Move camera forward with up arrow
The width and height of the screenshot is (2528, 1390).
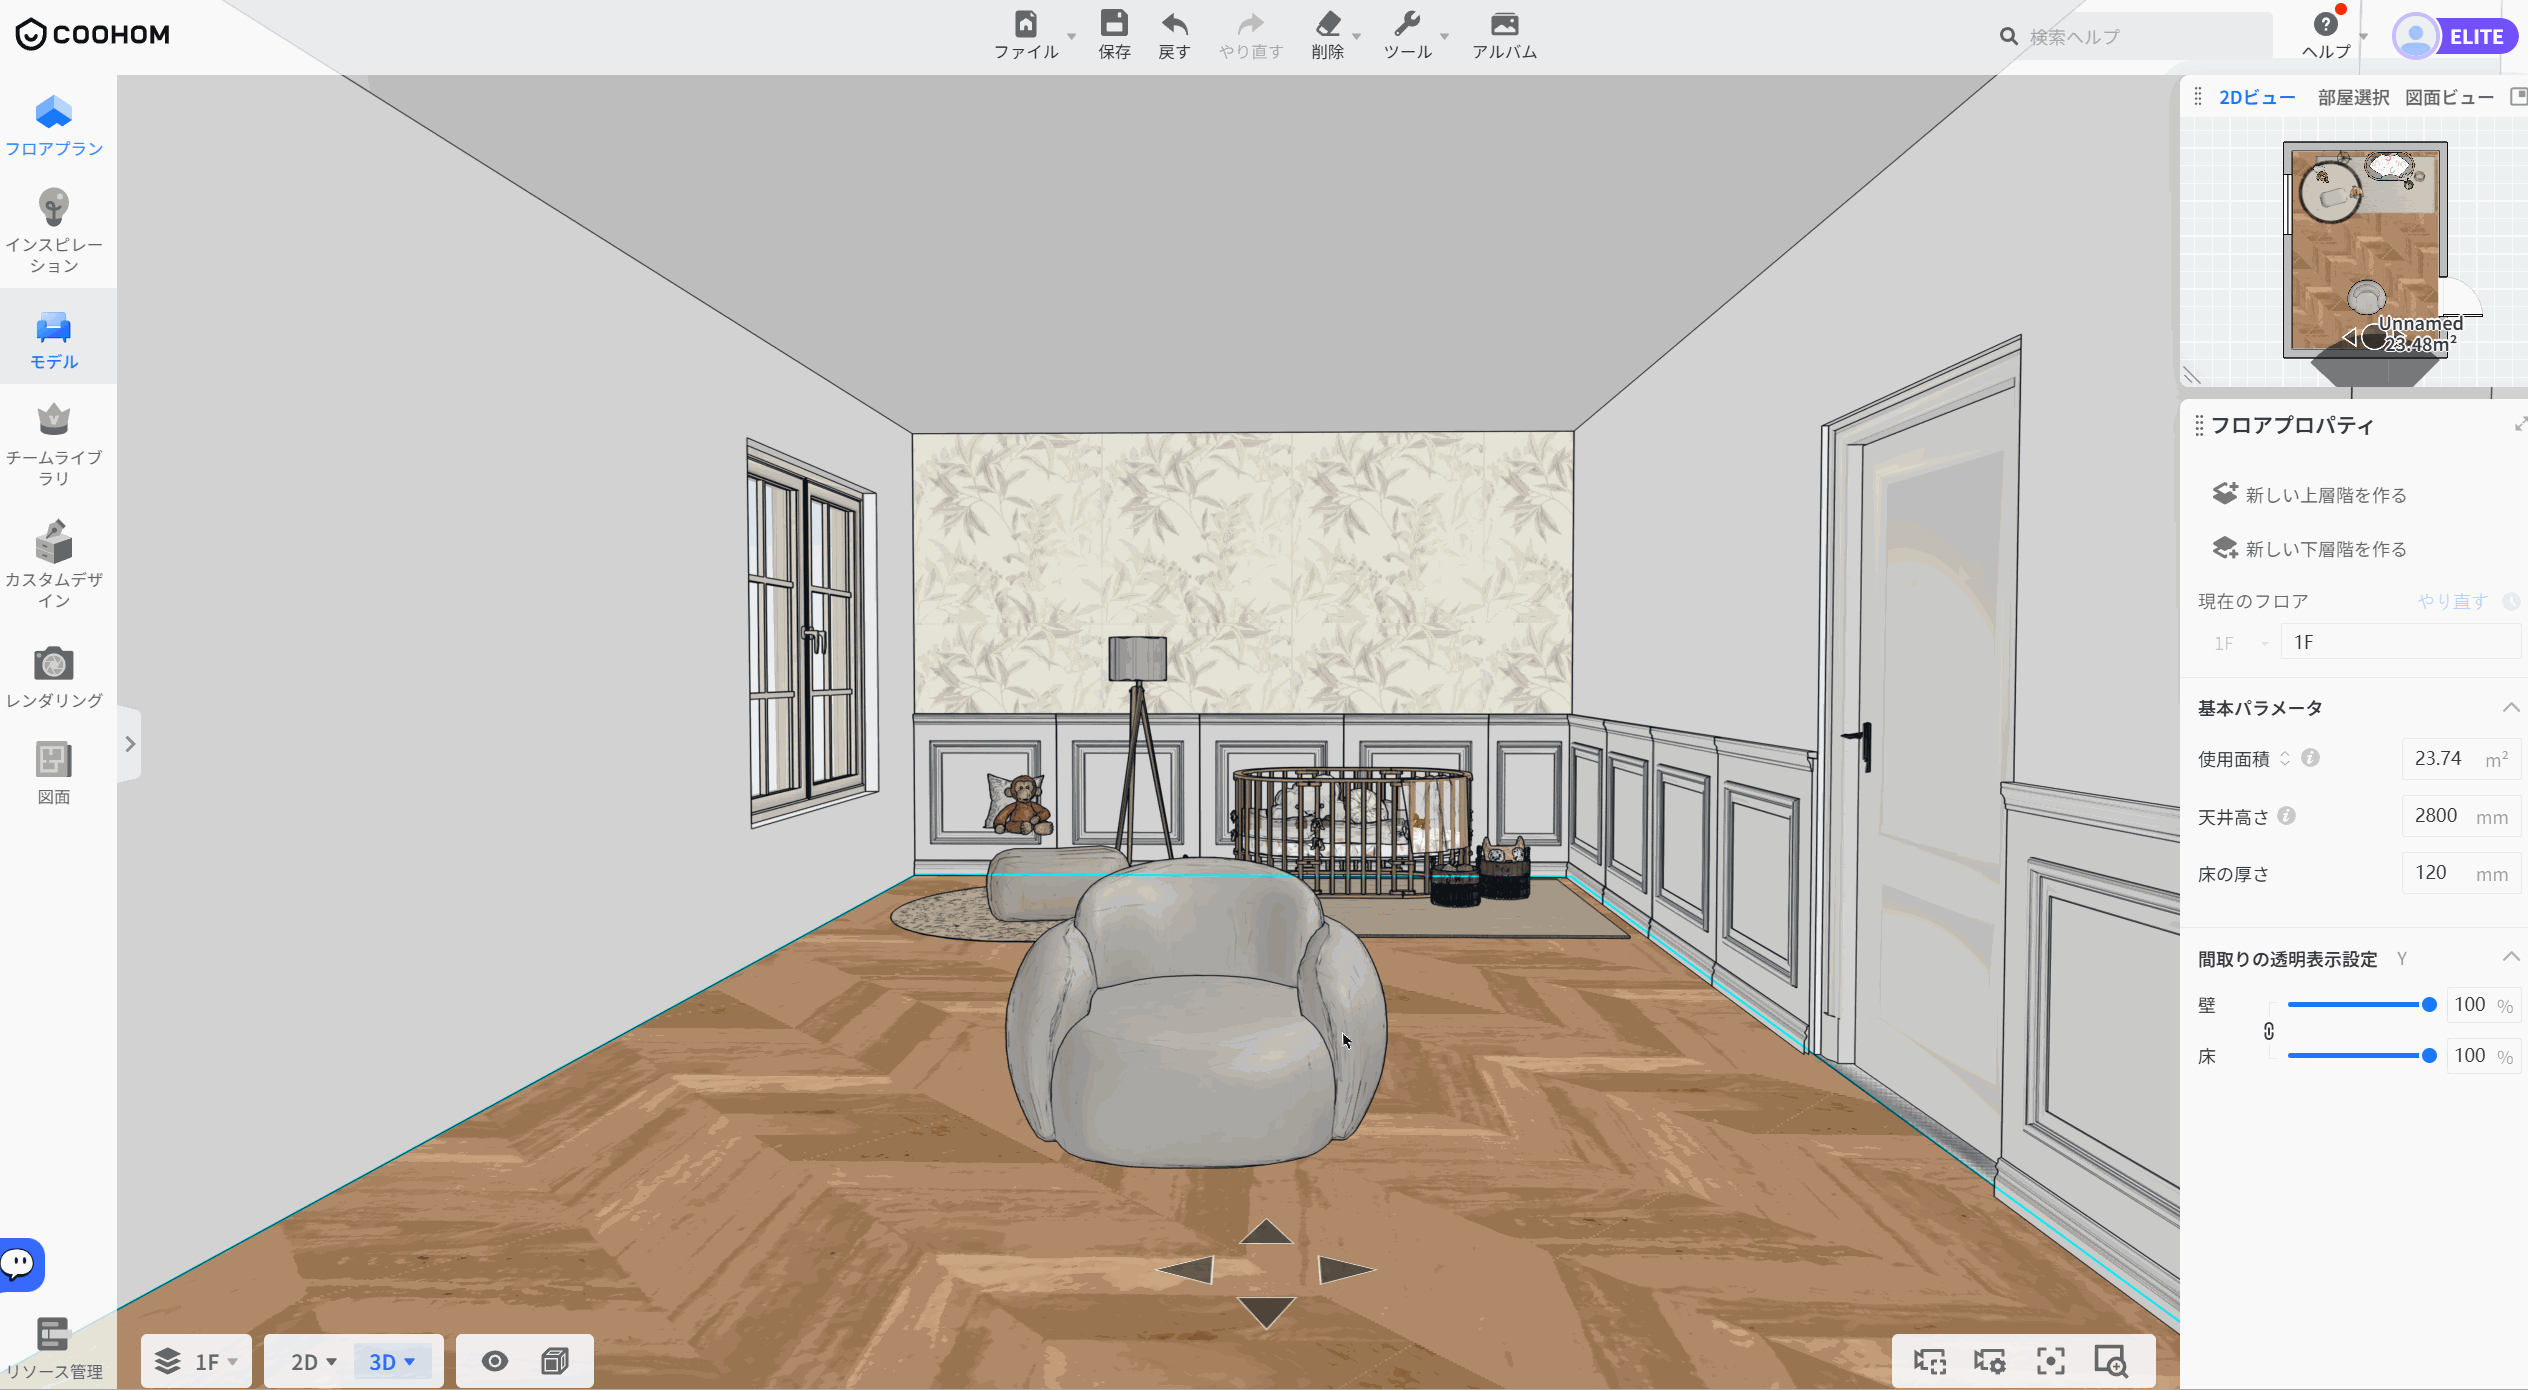pos(1266,1232)
